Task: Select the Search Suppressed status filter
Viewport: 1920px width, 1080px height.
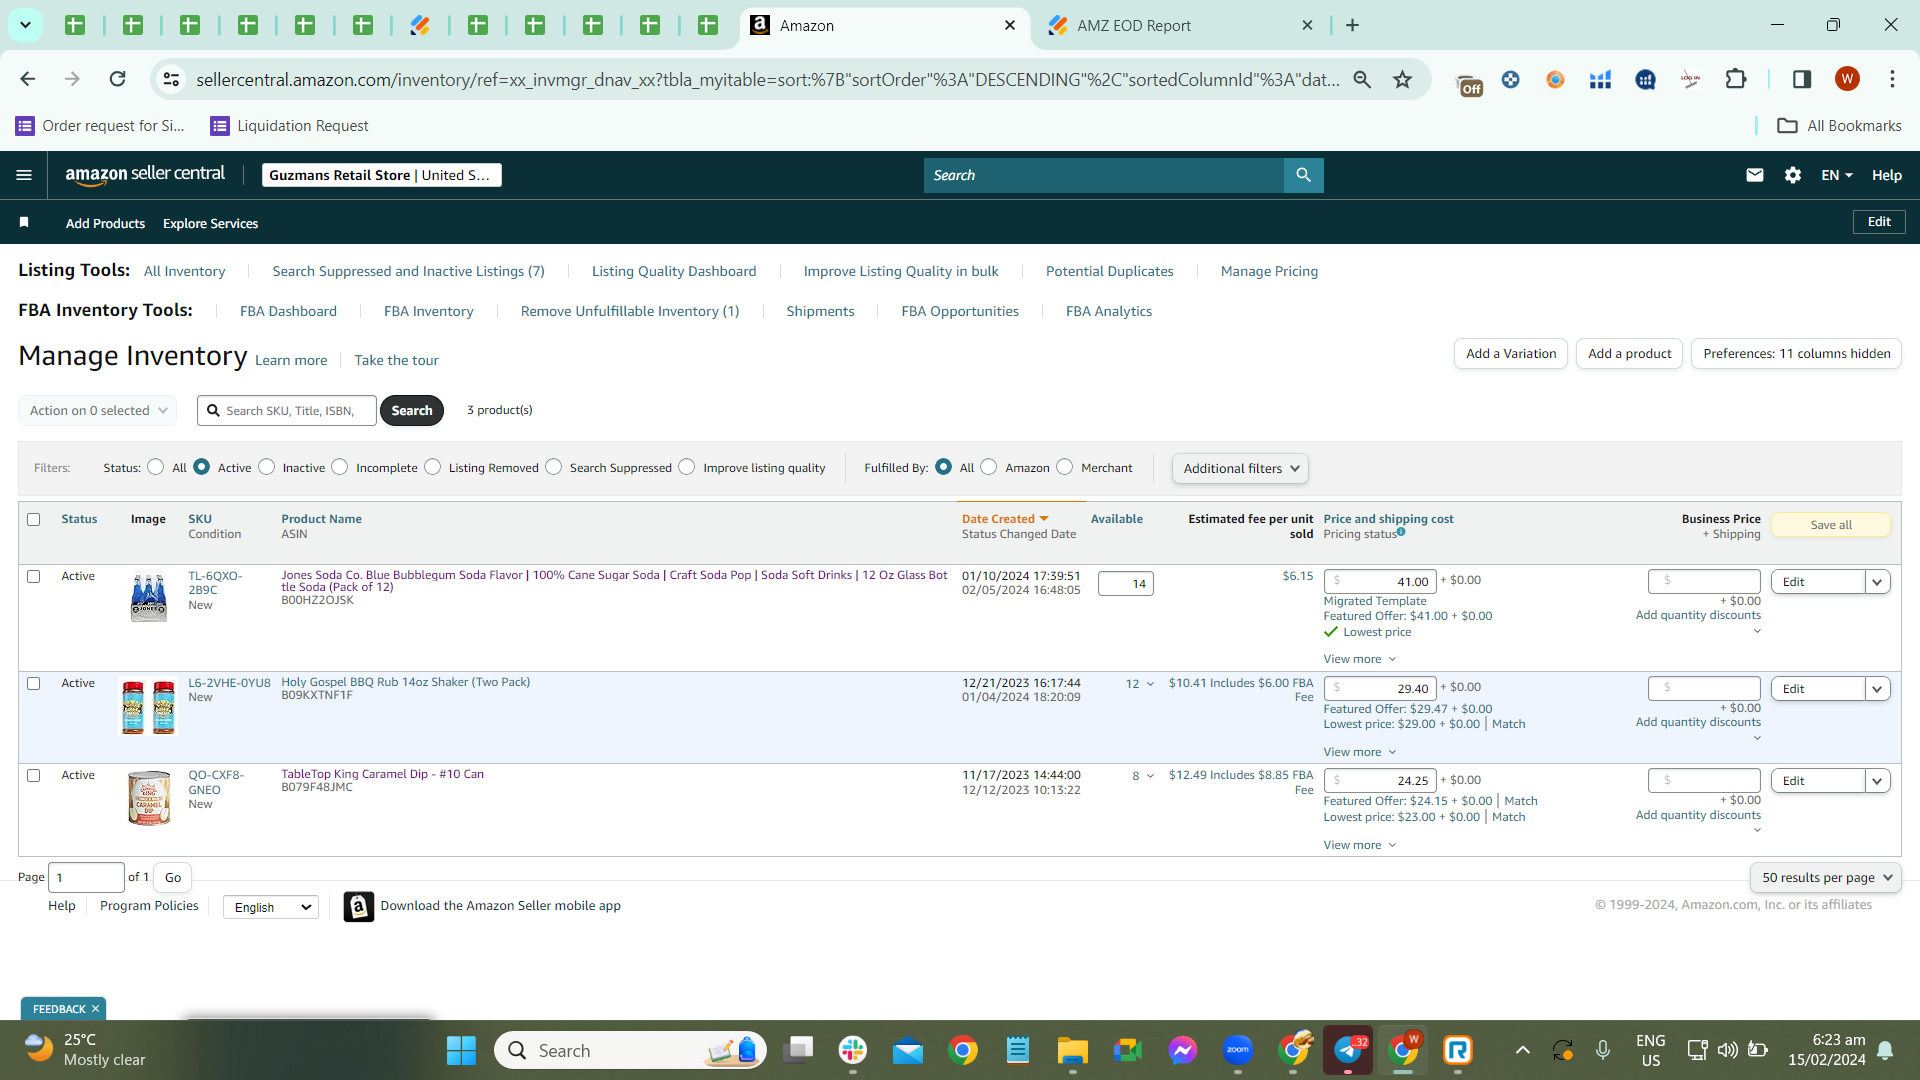Action: [x=554, y=467]
